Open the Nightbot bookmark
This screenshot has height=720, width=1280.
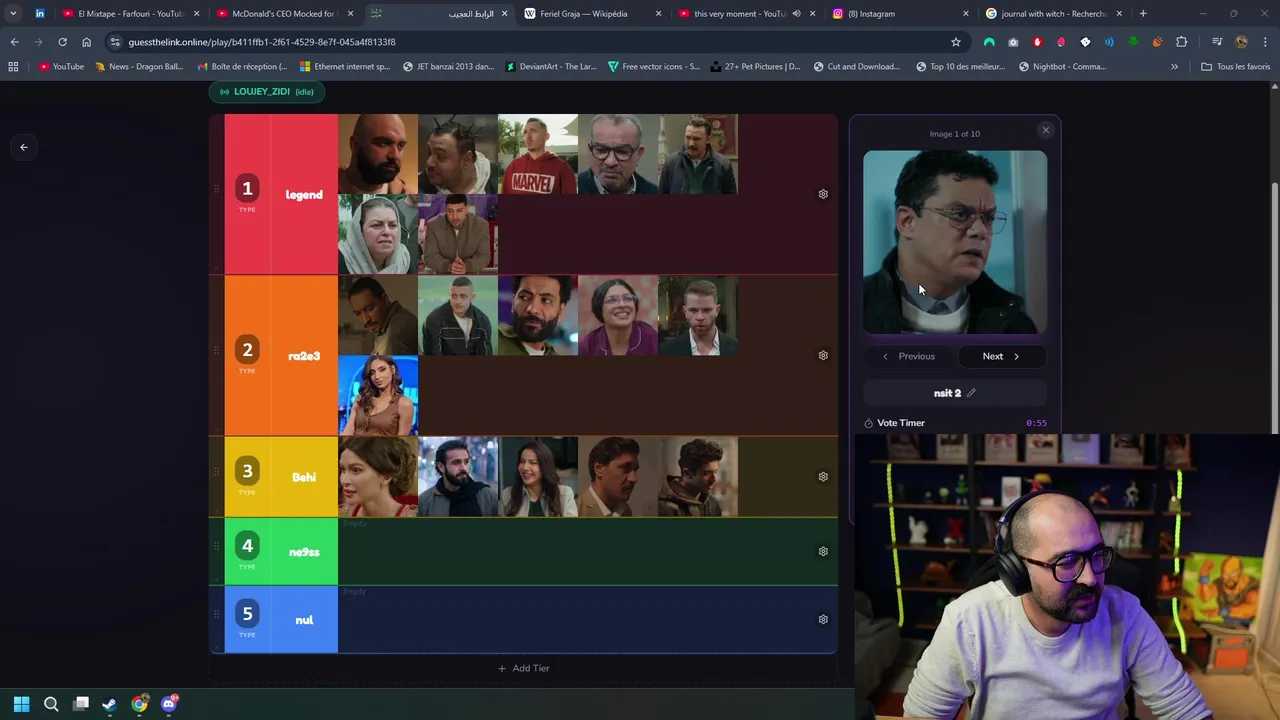point(1062,67)
